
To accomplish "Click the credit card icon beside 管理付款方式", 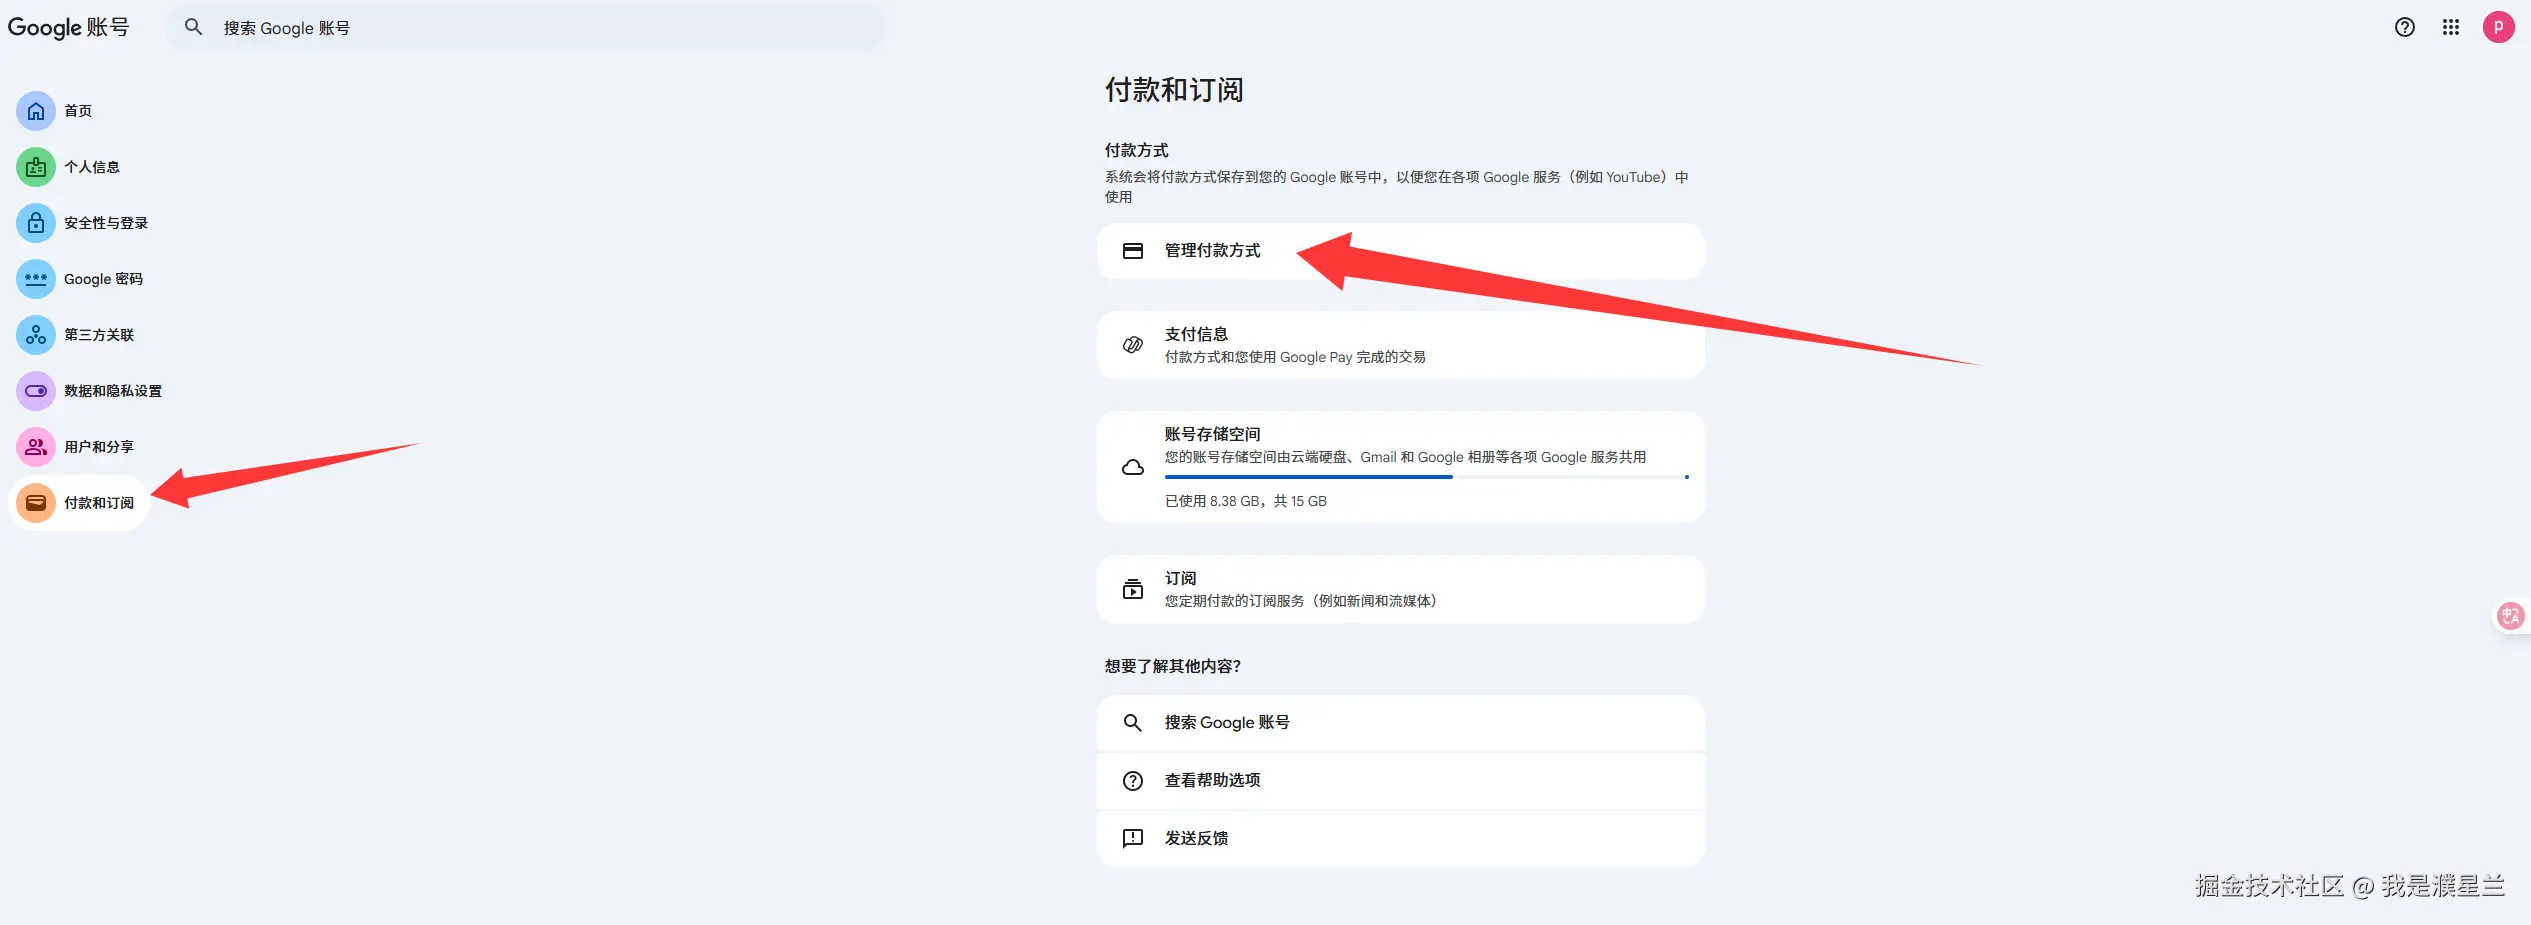I will point(1132,251).
